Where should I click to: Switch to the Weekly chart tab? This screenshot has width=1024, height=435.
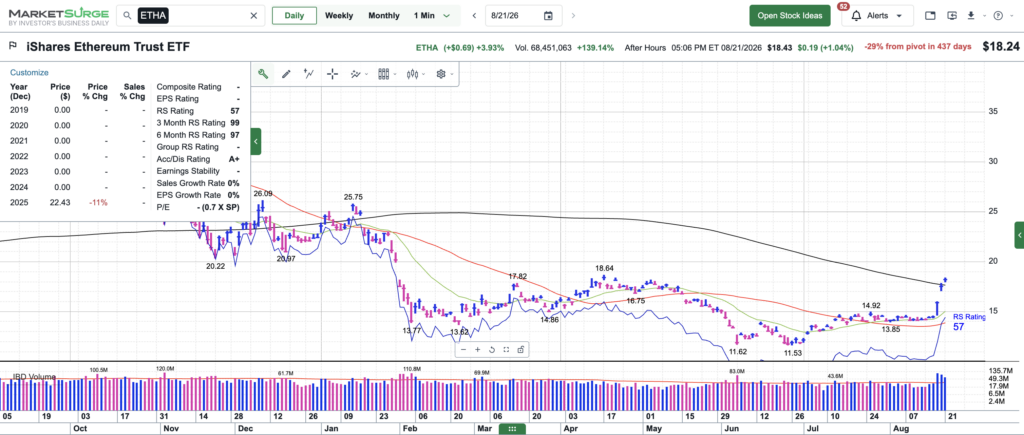[339, 16]
